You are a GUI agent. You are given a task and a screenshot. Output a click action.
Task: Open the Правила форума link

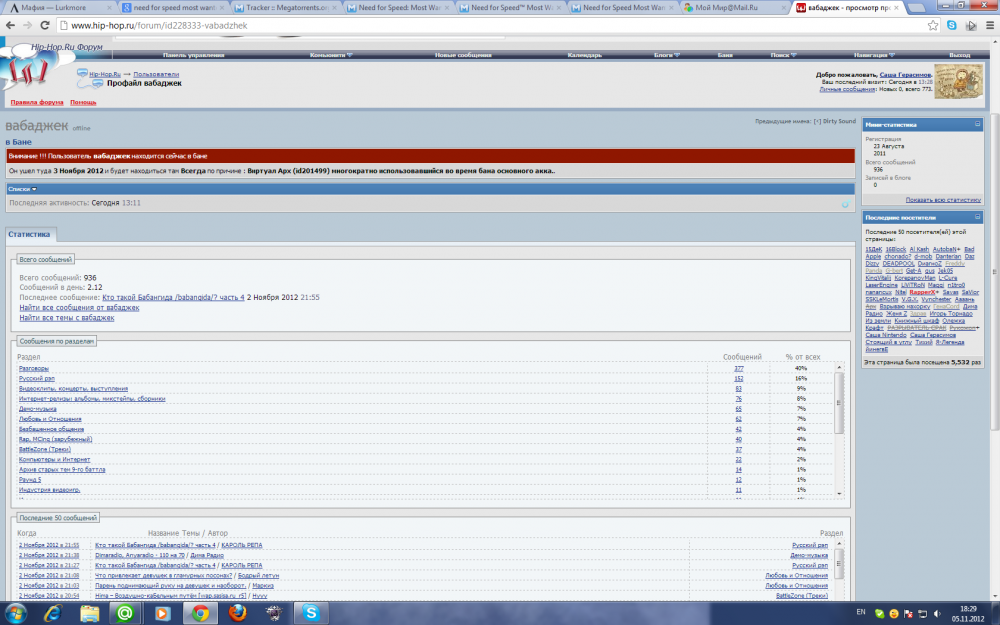37,102
